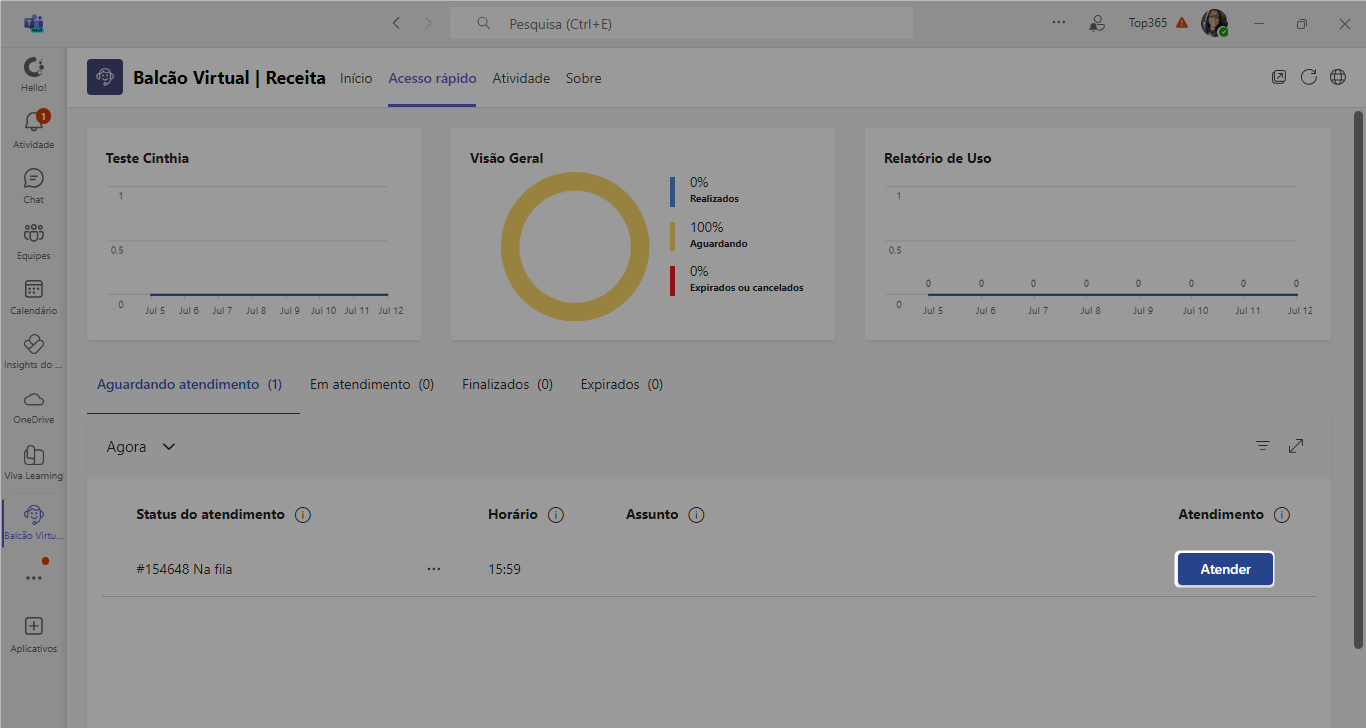Screen dimensions: 1366x728
Task: Click the page vertical scrollbar
Action: (x=1358, y=380)
